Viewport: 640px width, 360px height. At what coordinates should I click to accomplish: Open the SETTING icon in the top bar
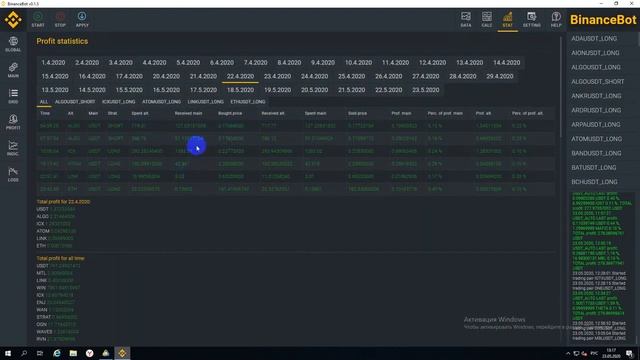(531, 19)
